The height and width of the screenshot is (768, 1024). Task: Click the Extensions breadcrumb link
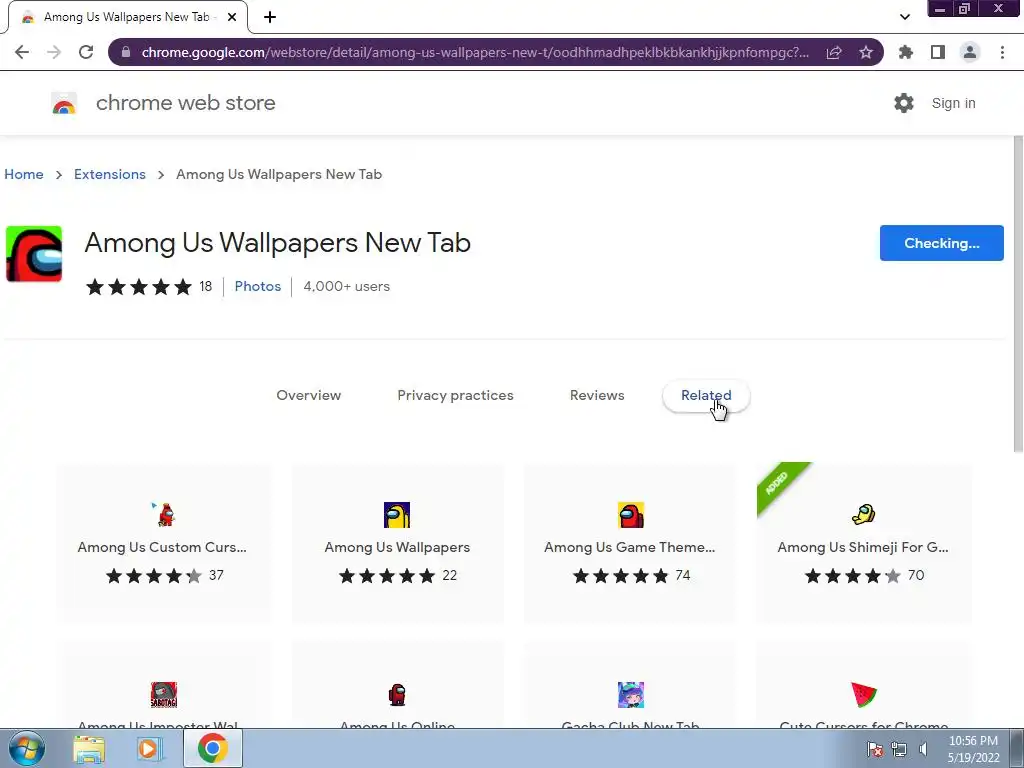(x=110, y=174)
